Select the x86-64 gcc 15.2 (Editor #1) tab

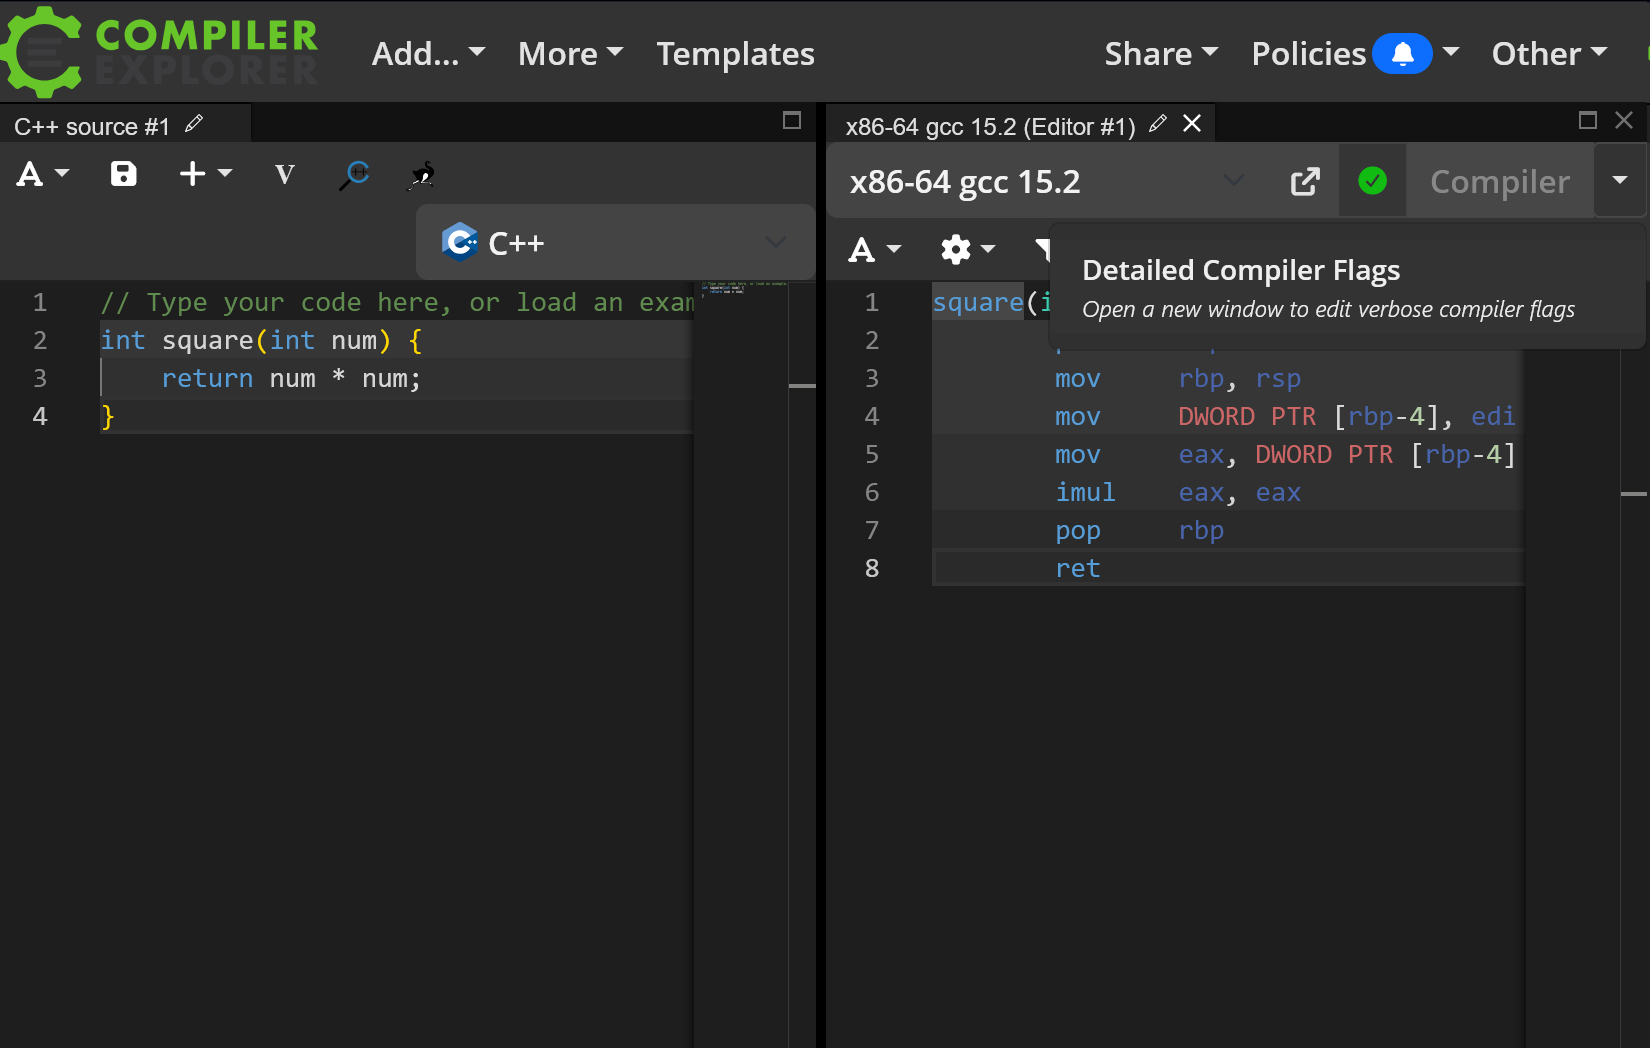990,126
